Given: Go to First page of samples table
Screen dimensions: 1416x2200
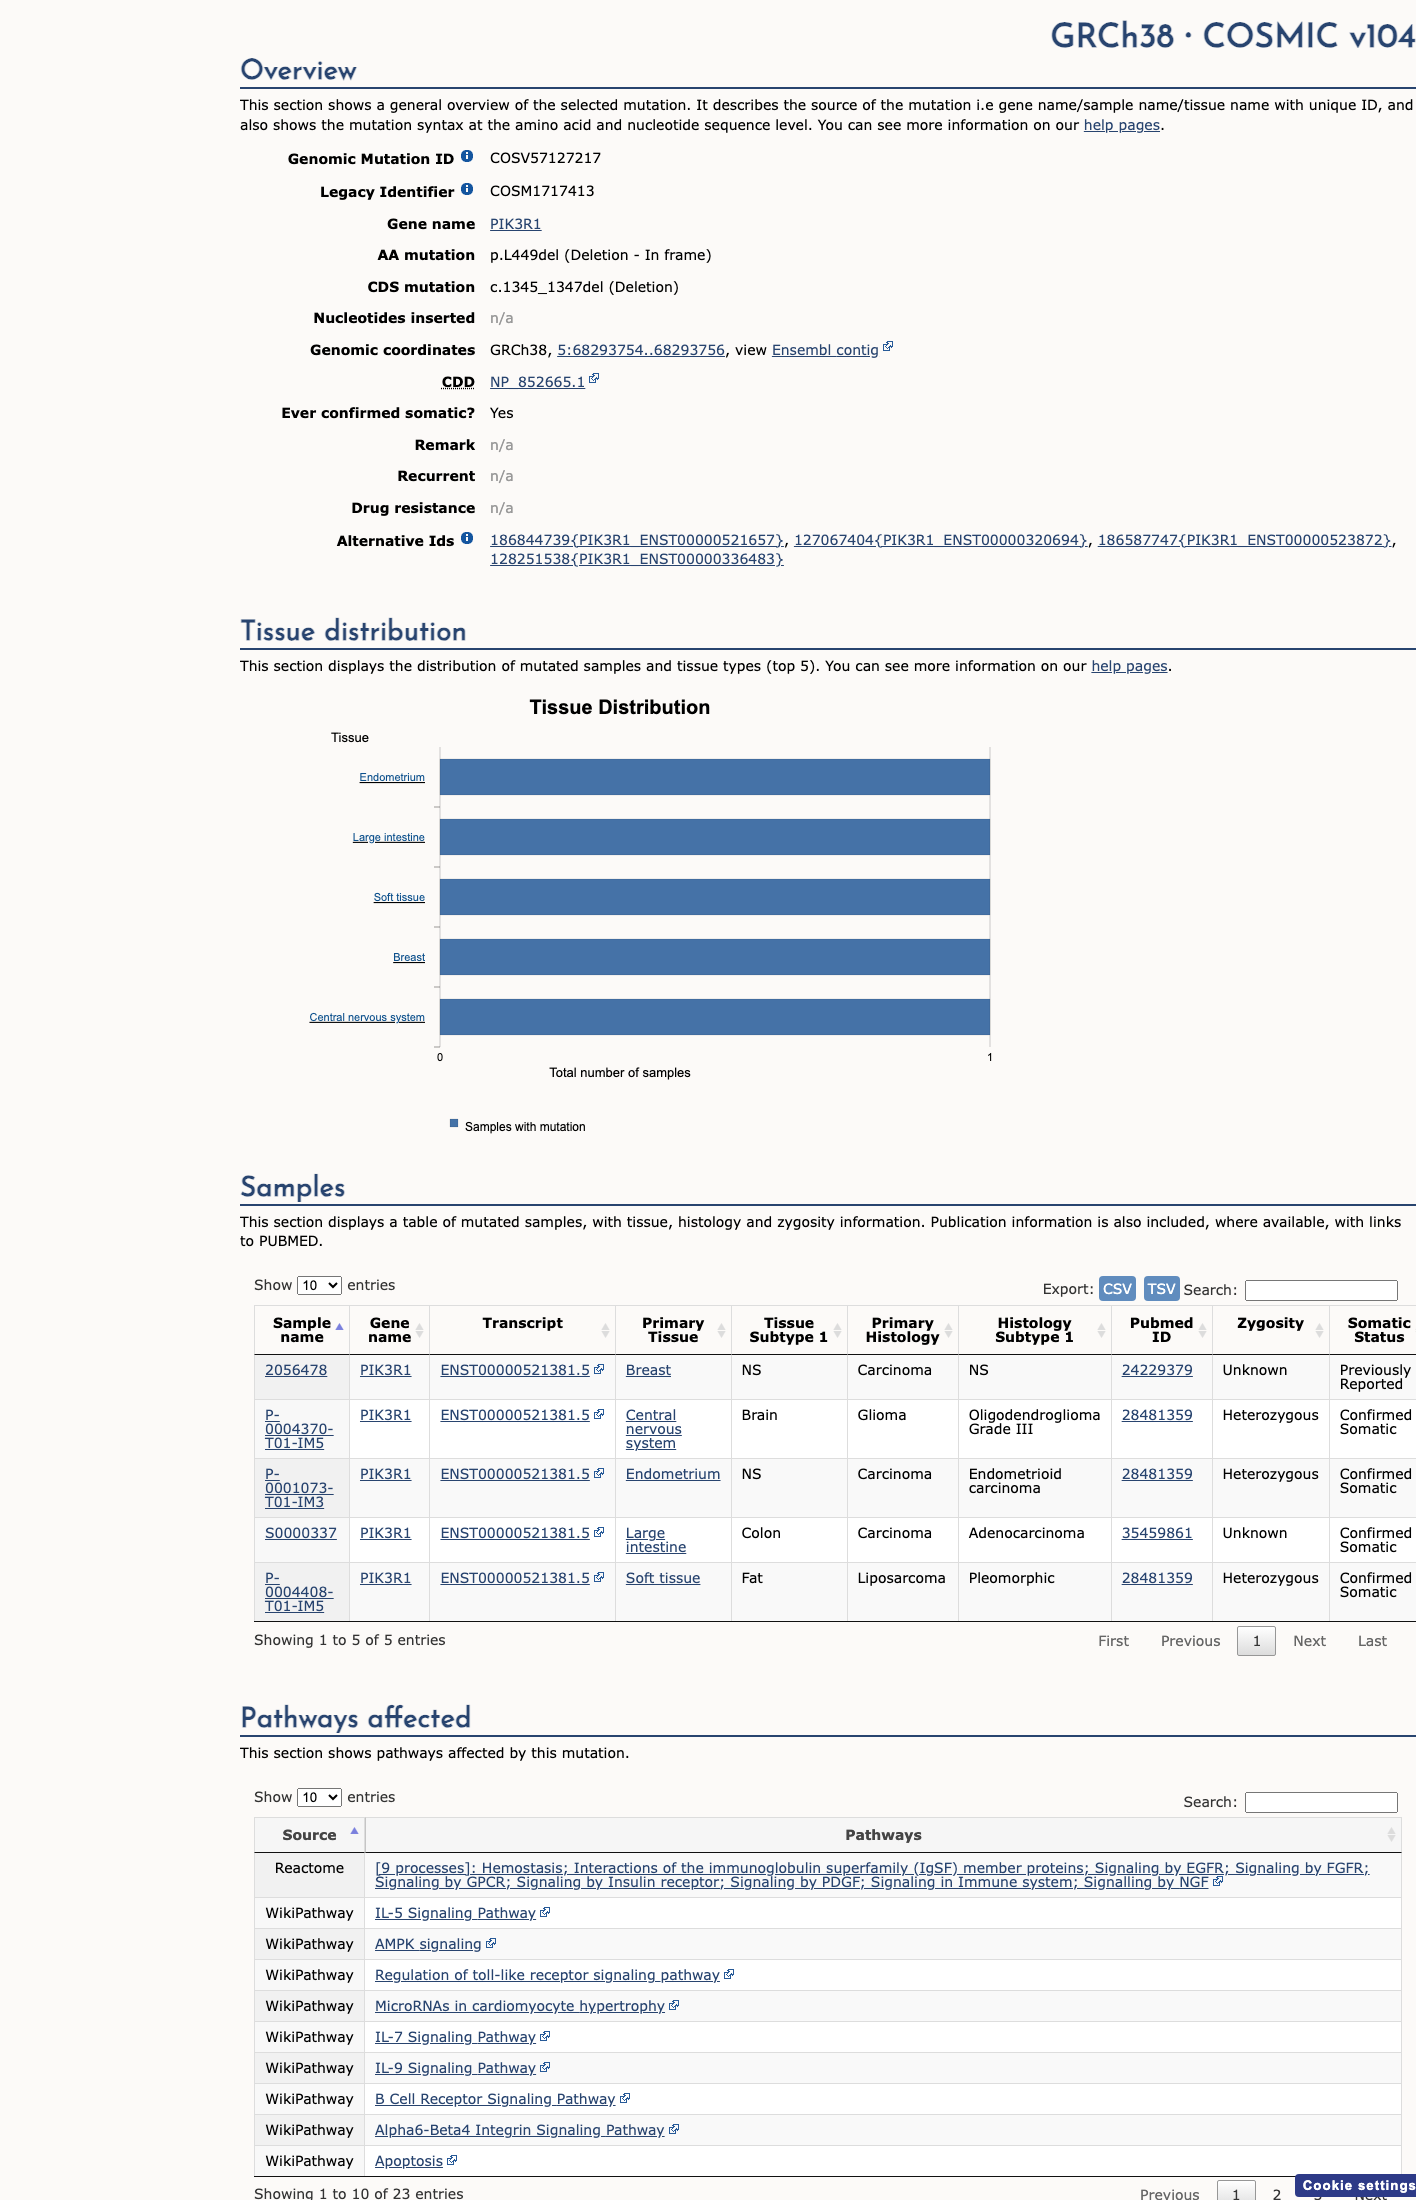Looking at the screenshot, I should coord(1113,1641).
